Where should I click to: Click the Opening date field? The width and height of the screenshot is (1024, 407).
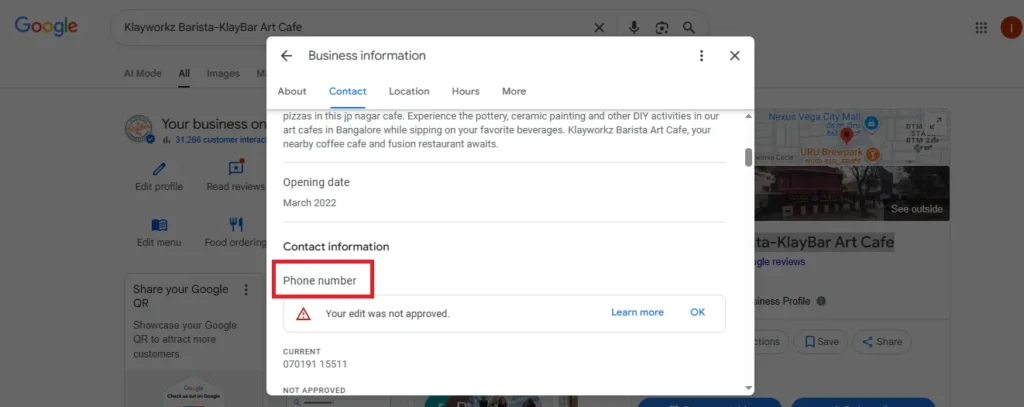pos(316,182)
